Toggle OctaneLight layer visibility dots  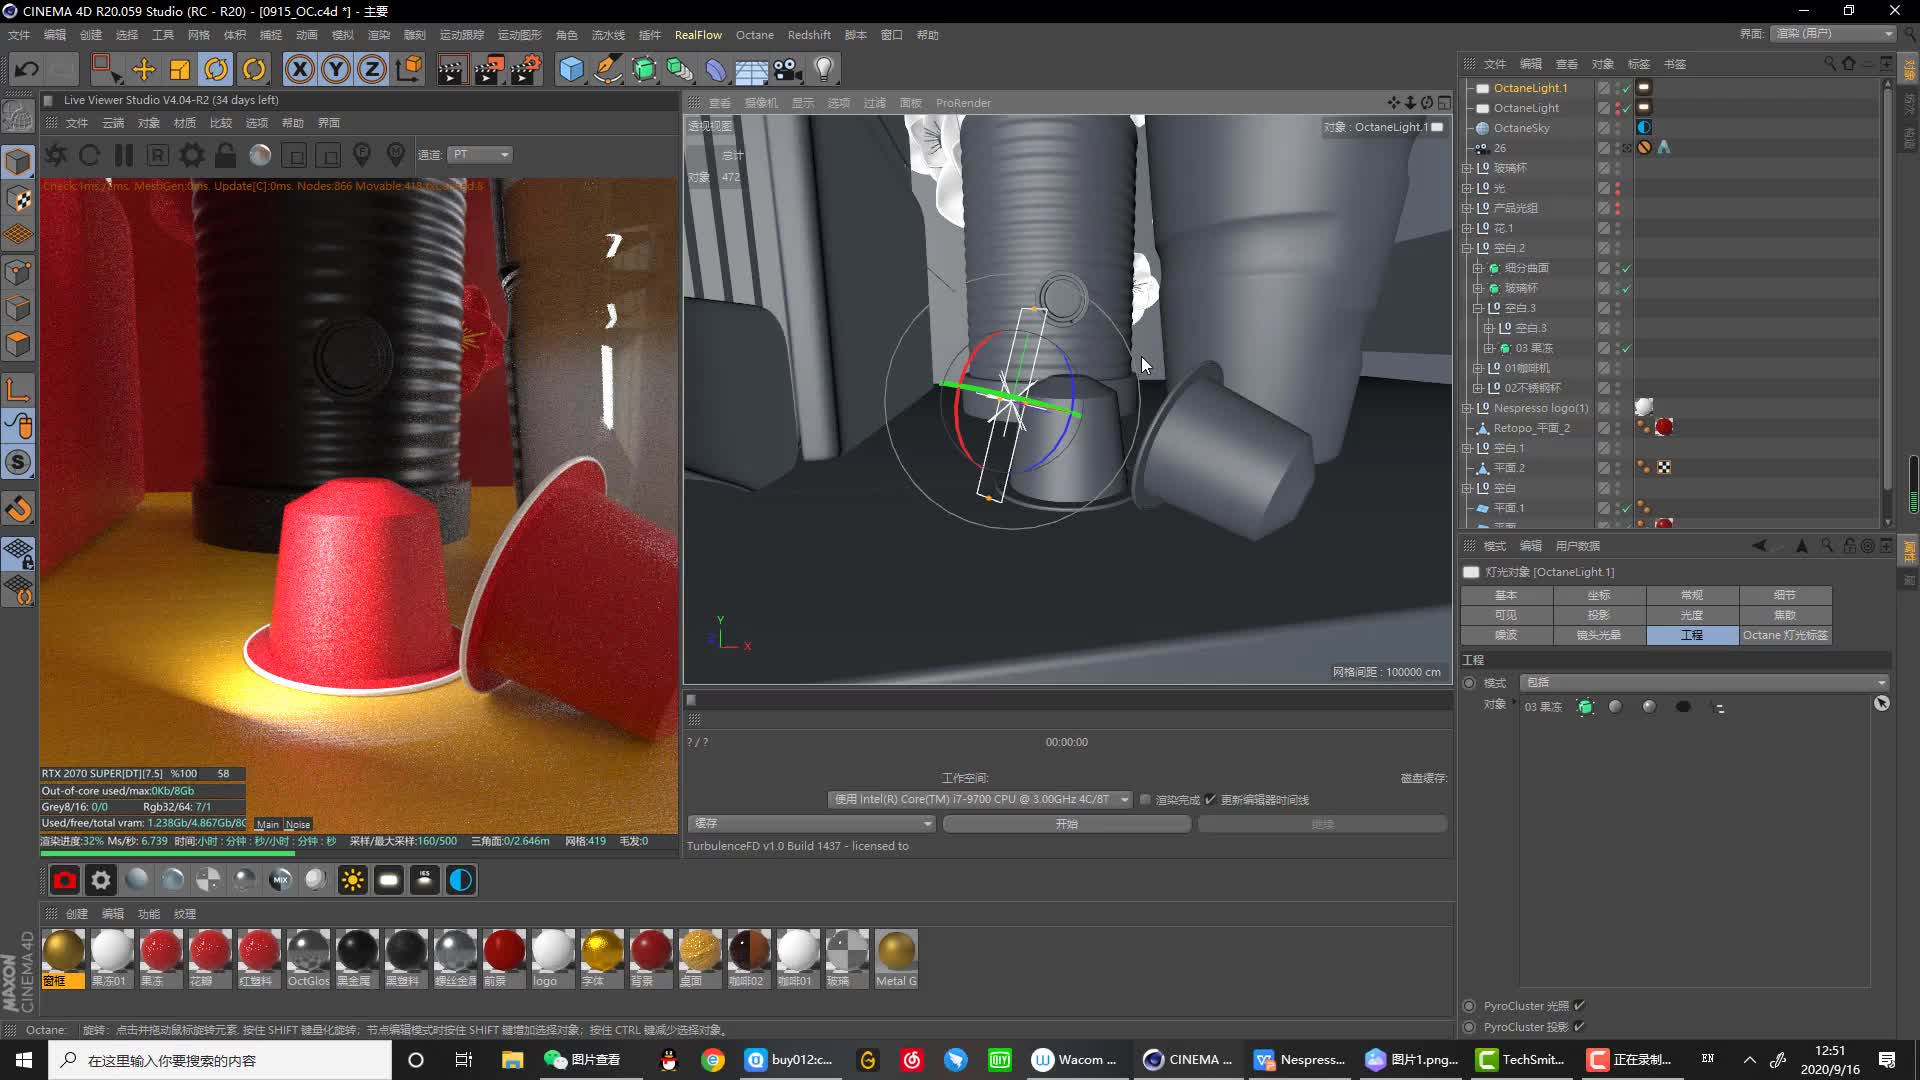point(1618,108)
